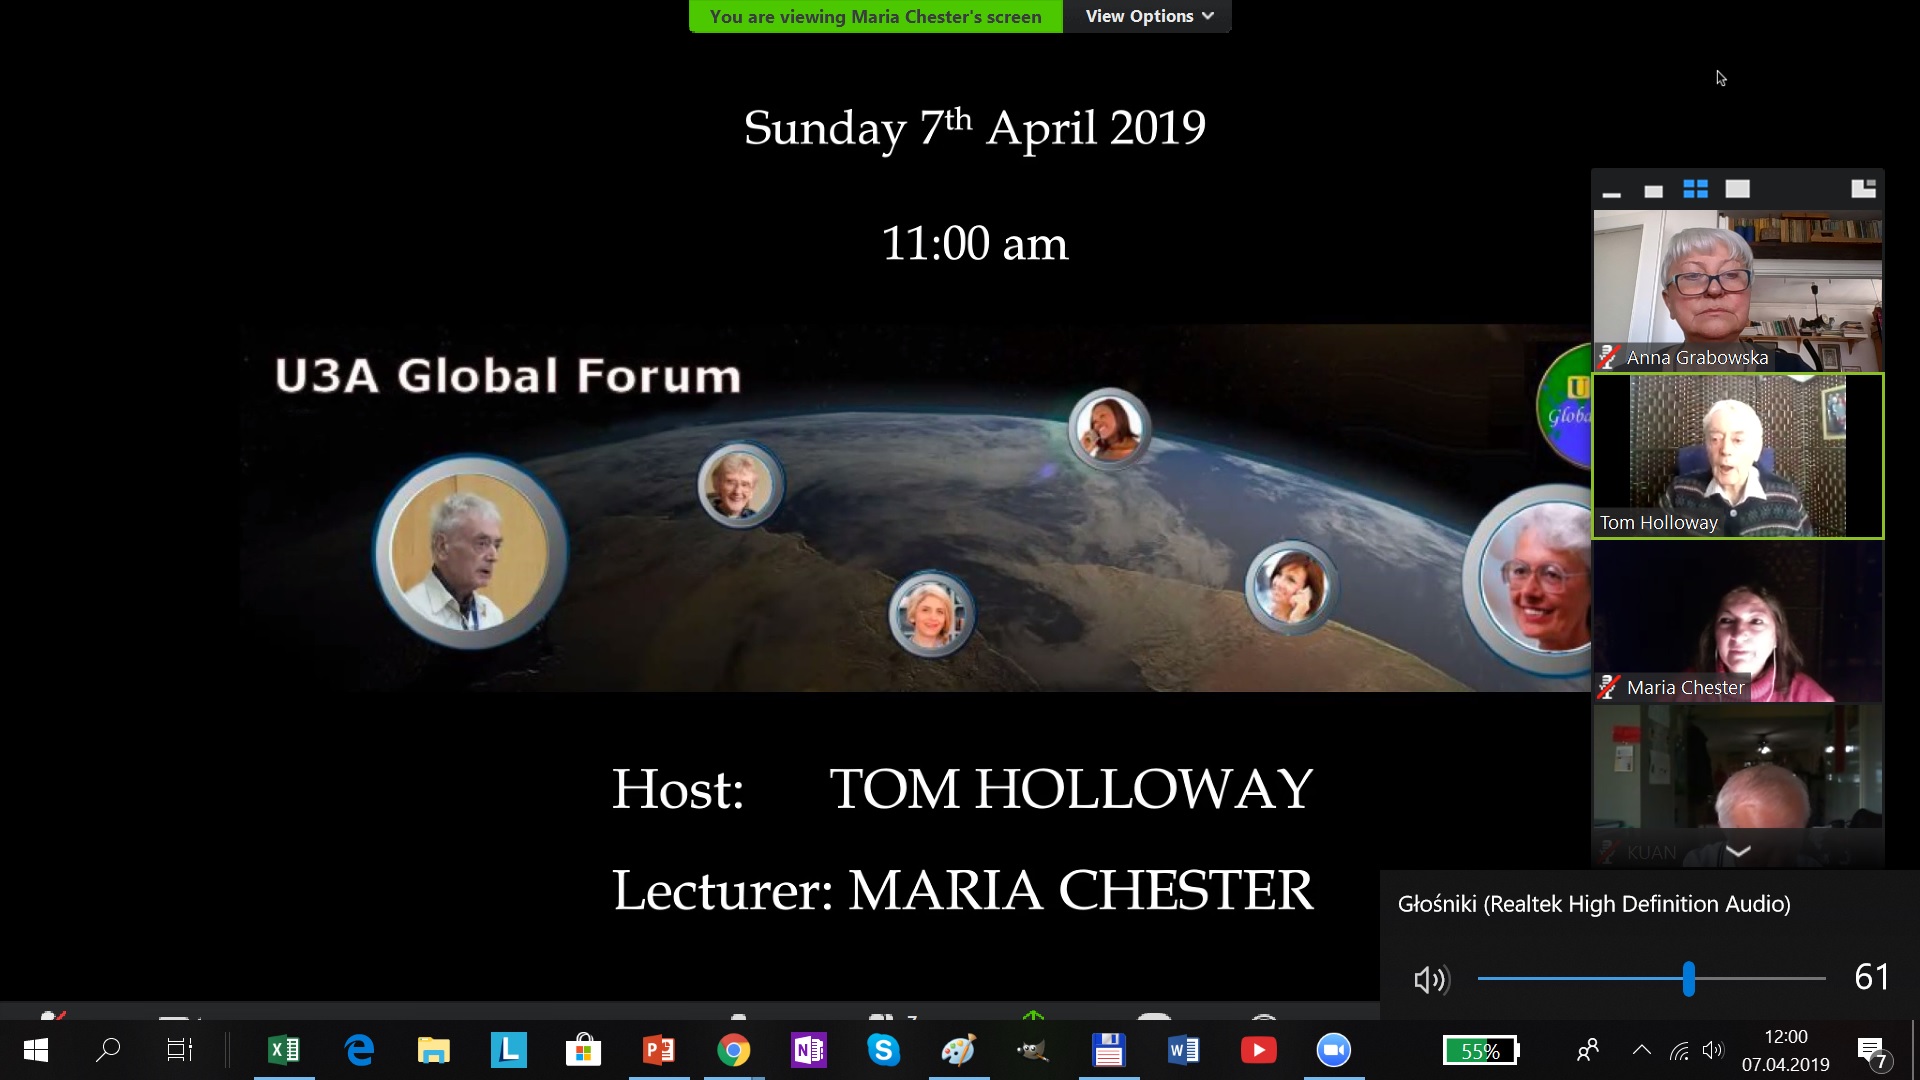Open the People icon in the system tray
The width and height of the screenshot is (1920, 1080).
click(x=1587, y=1050)
